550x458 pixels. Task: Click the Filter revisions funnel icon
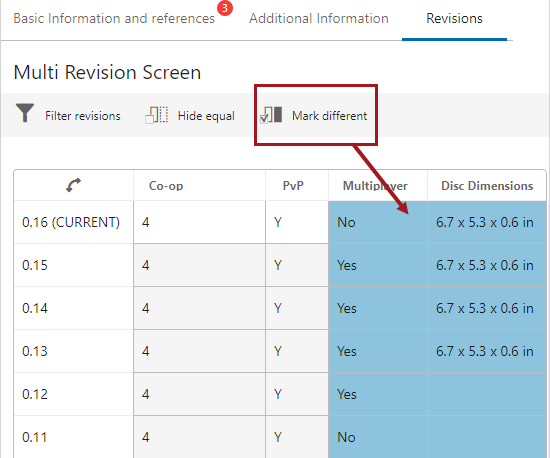click(25, 113)
